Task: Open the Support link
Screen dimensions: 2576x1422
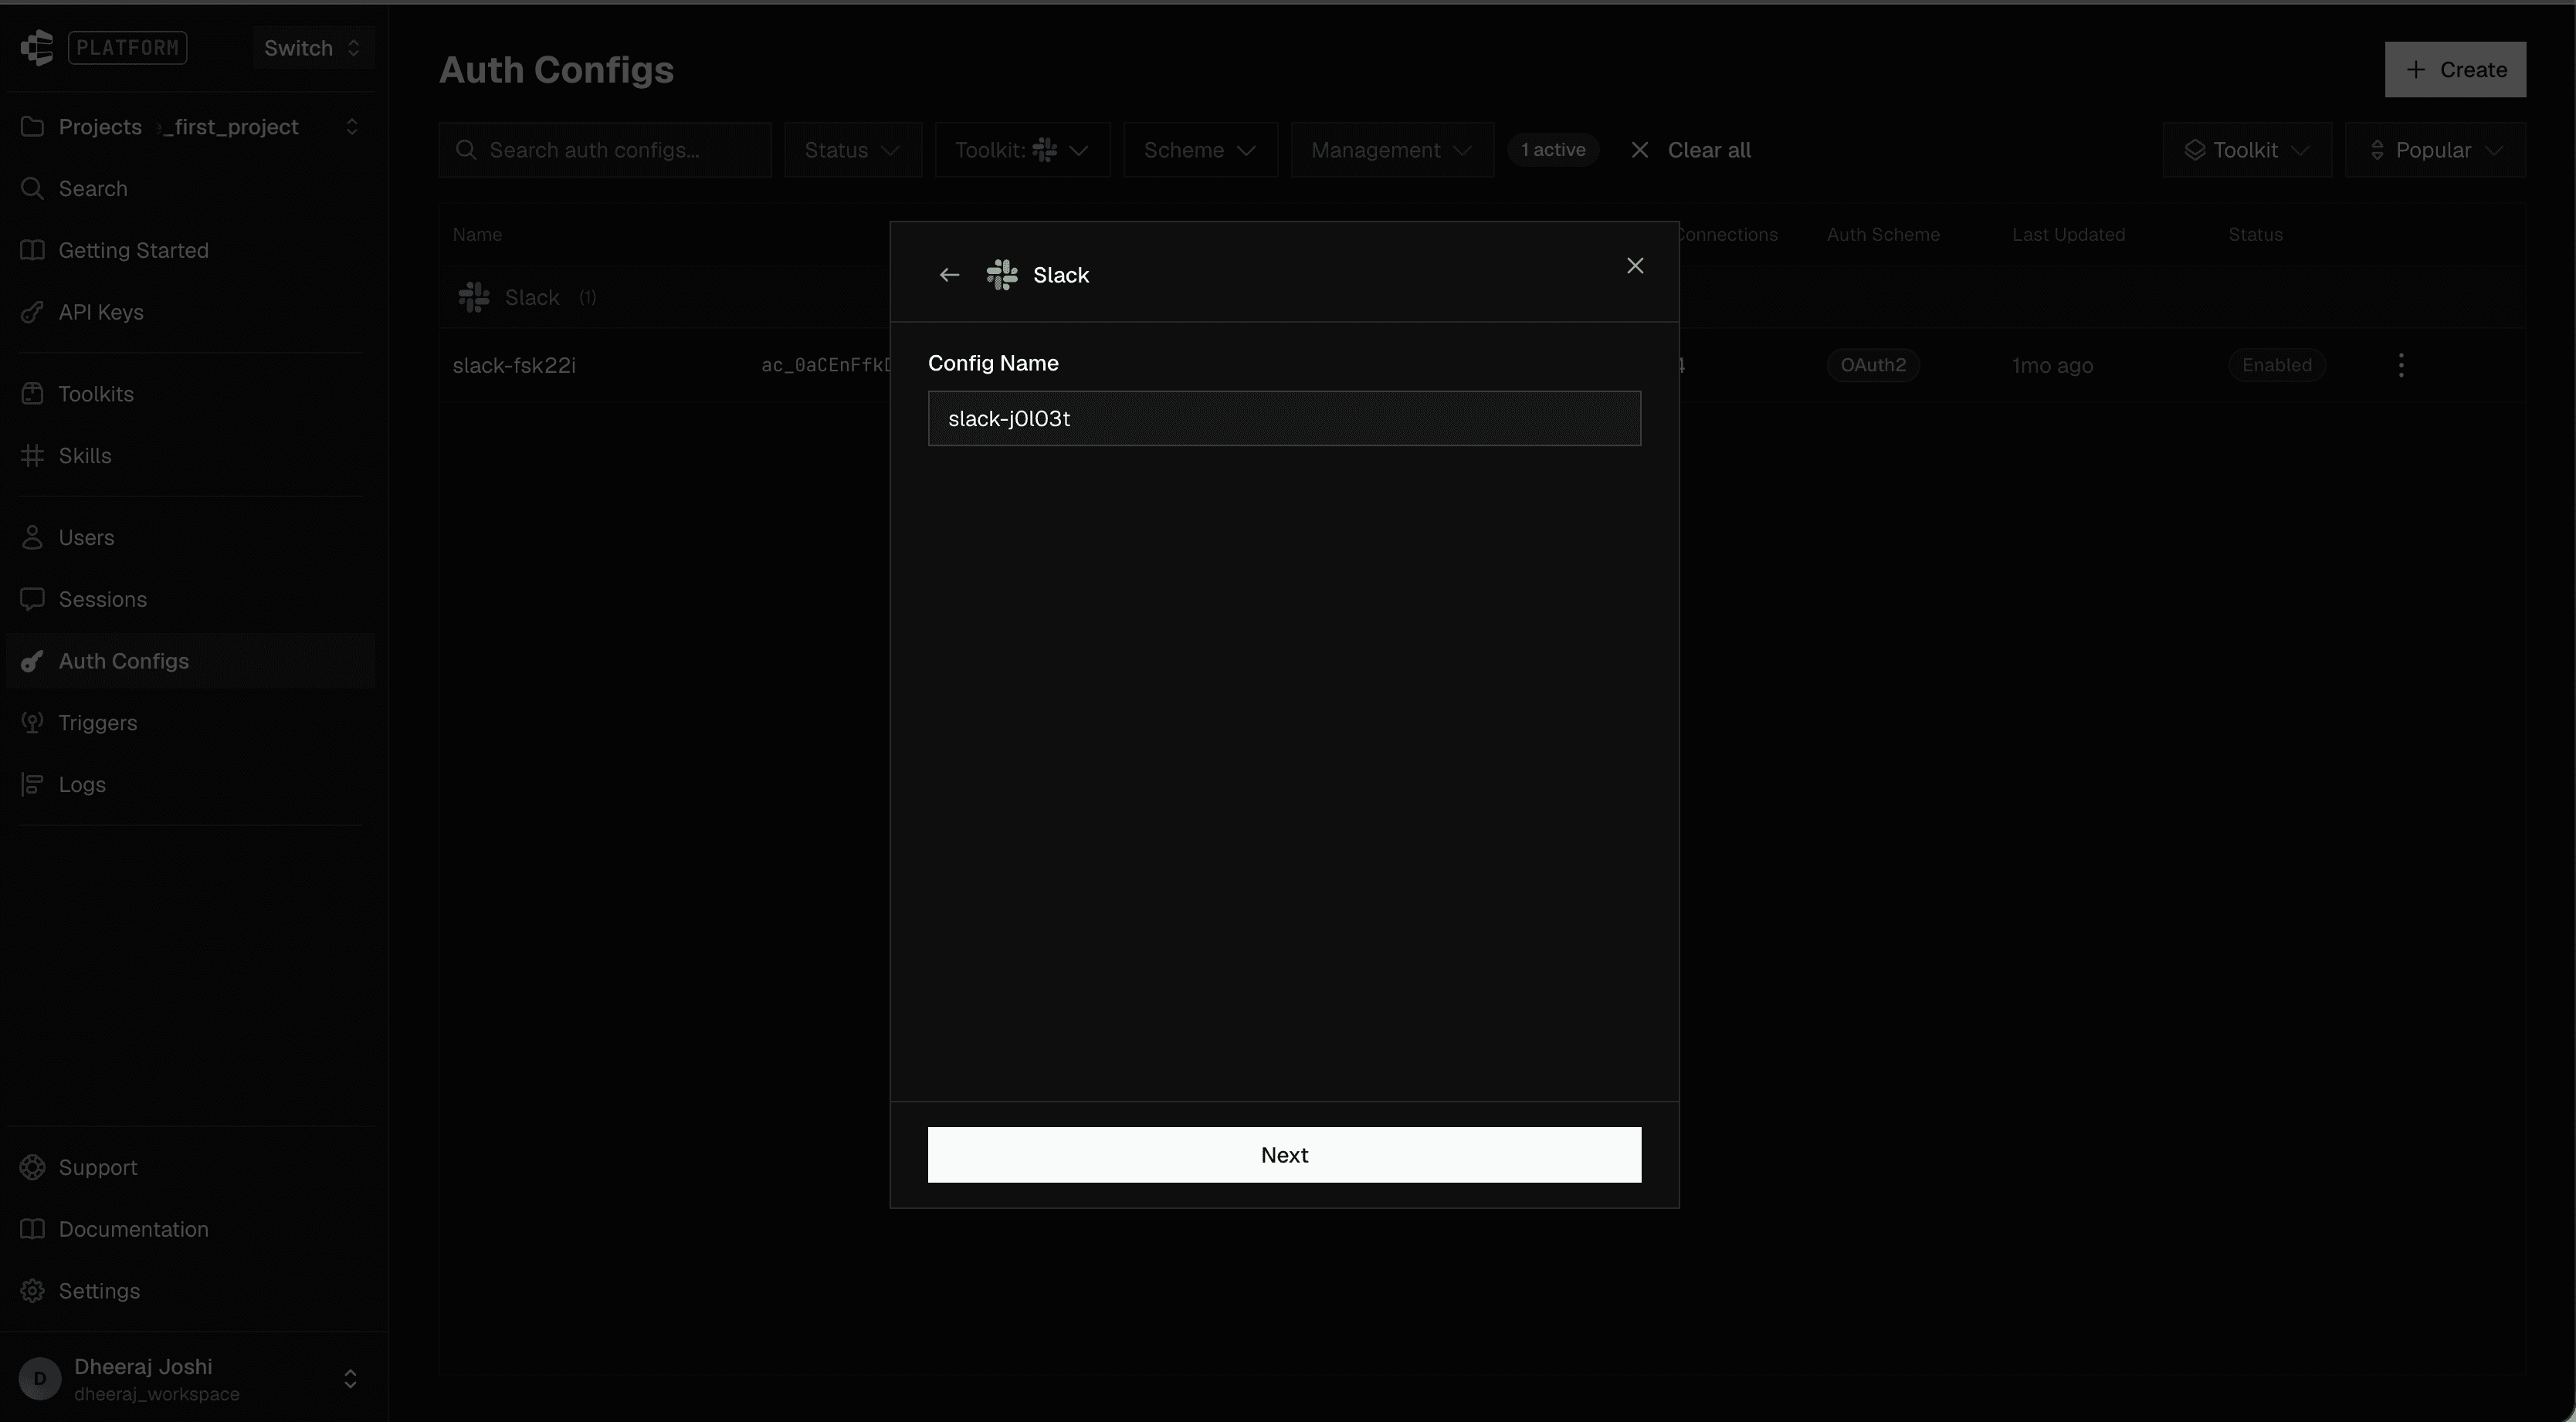Action: point(190,1168)
